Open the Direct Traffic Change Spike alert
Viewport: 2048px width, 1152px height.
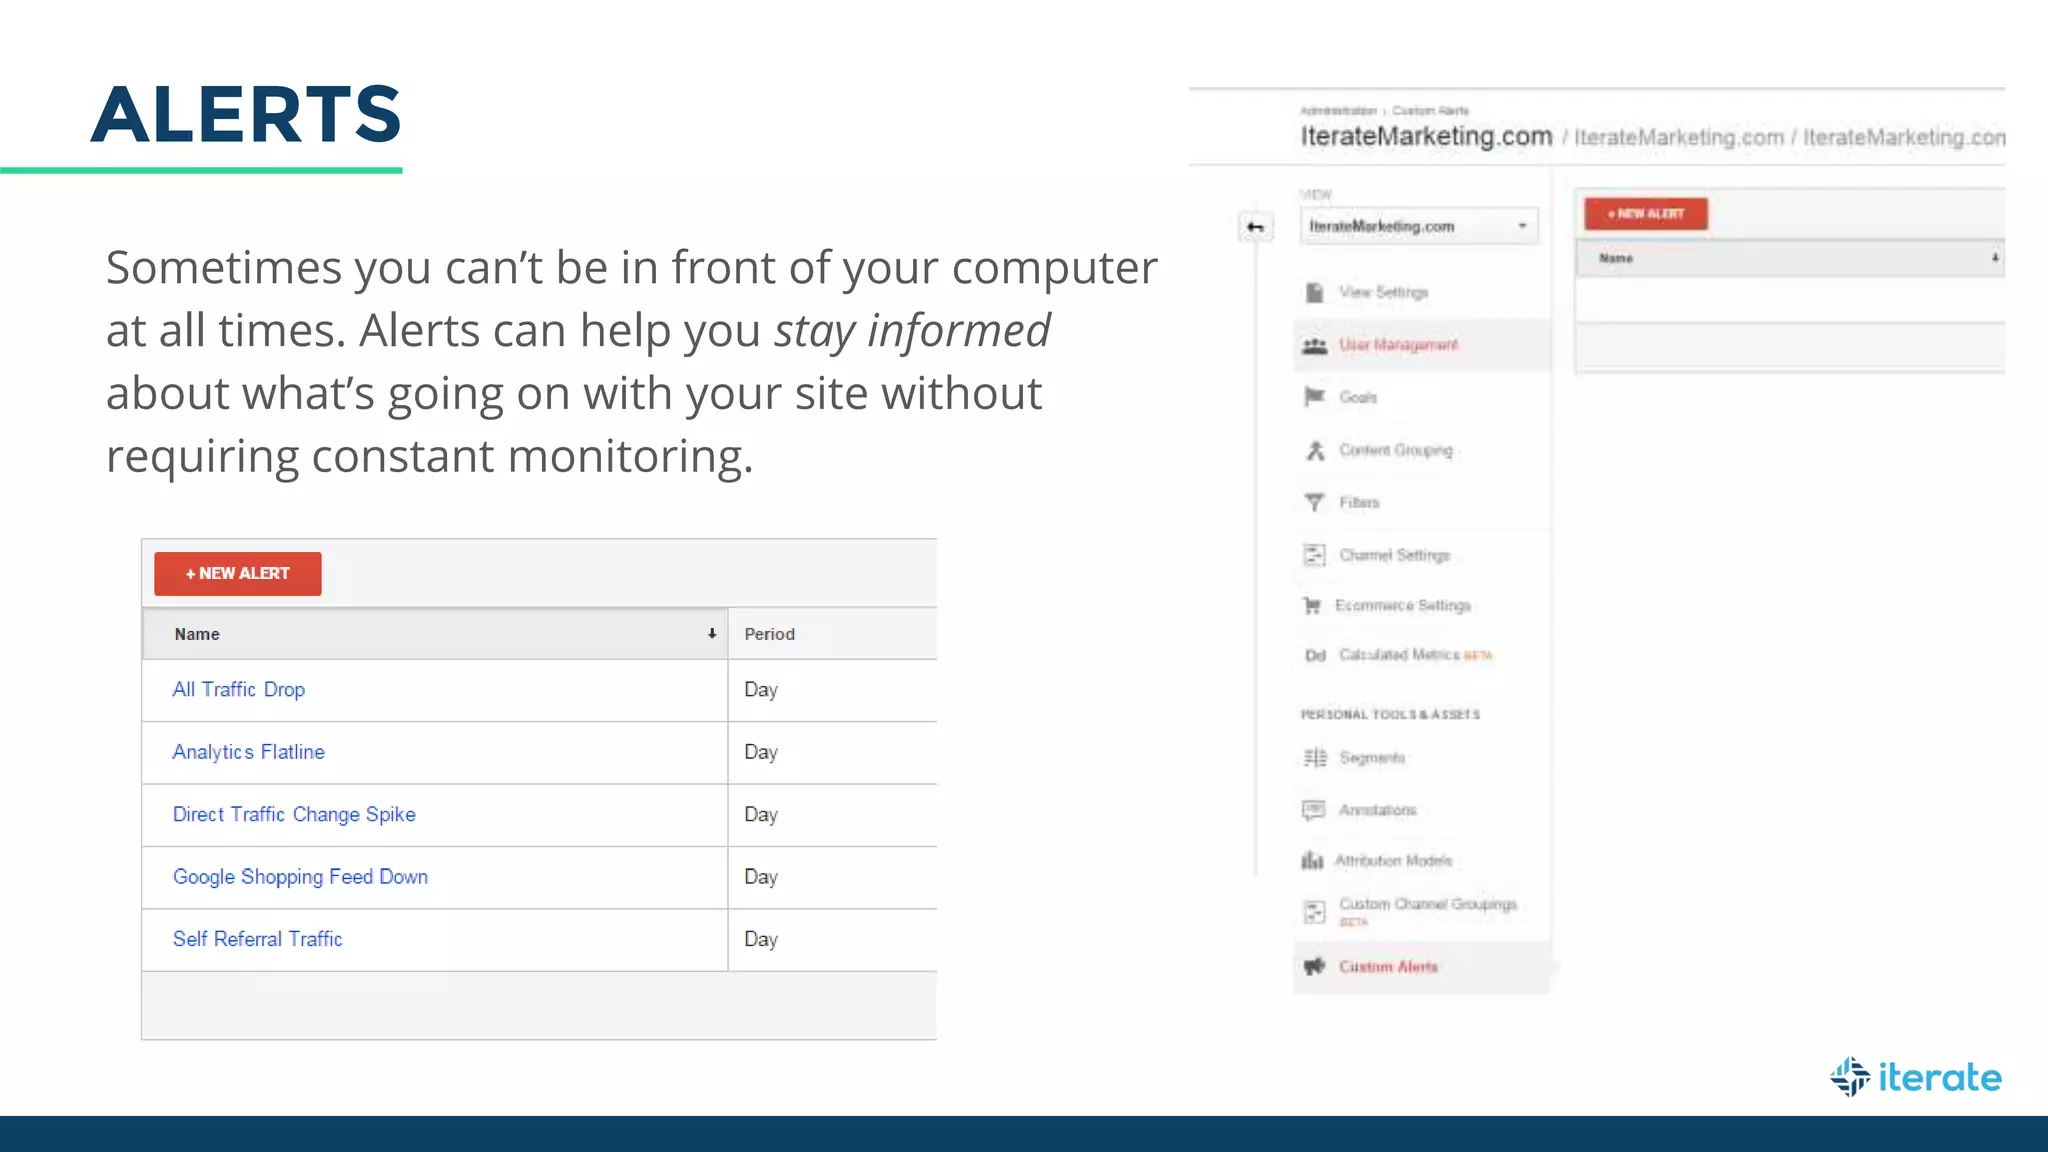point(294,814)
